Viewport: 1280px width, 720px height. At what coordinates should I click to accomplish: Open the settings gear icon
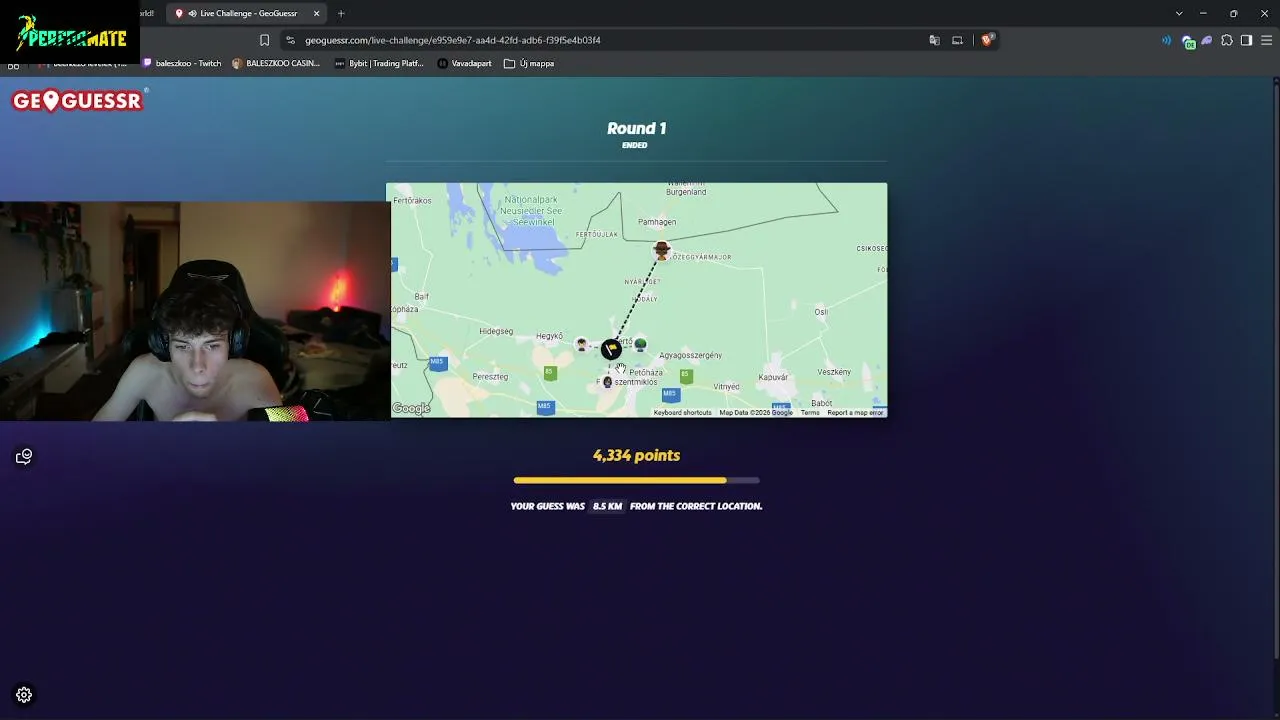pyautogui.click(x=24, y=695)
